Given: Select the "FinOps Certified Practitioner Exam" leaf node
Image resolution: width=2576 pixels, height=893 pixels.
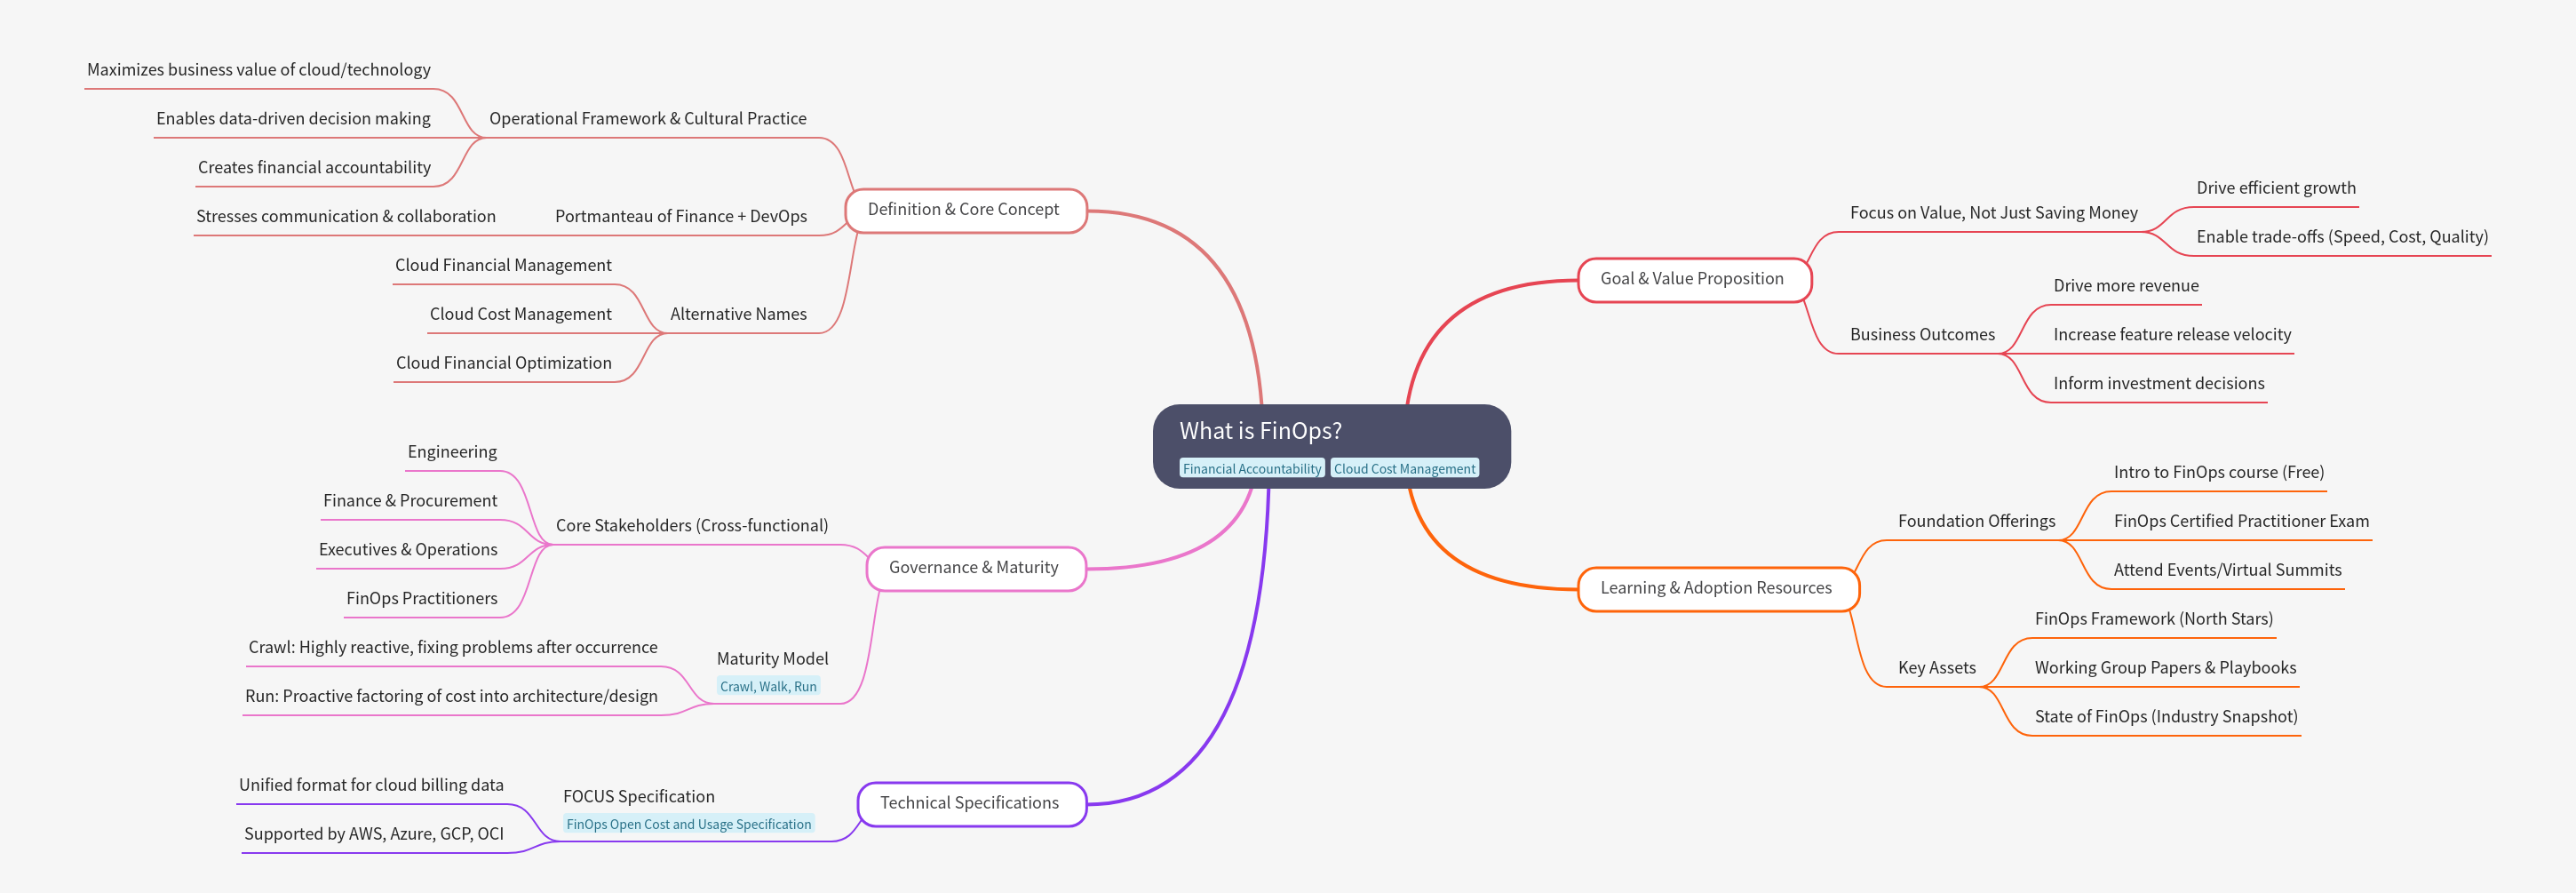Looking at the screenshot, I should pyautogui.click(x=2240, y=520).
